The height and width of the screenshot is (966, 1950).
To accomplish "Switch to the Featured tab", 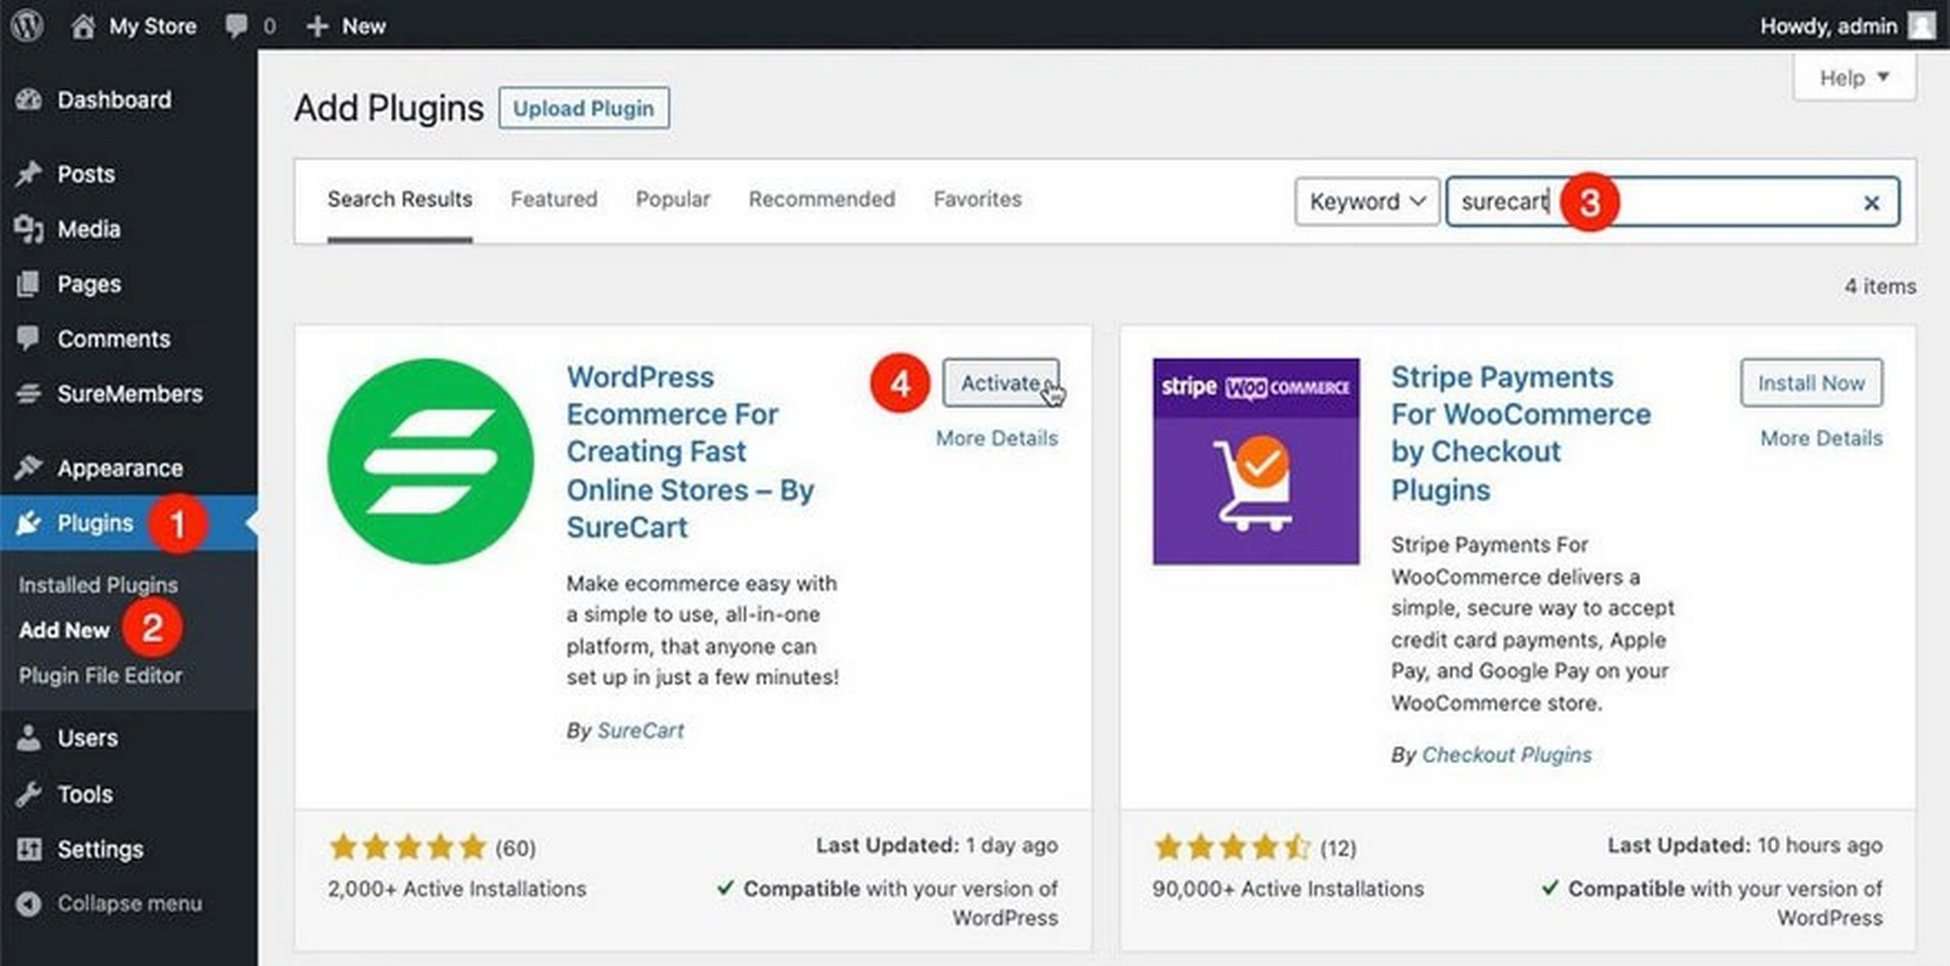I will (x=553, y=199).
